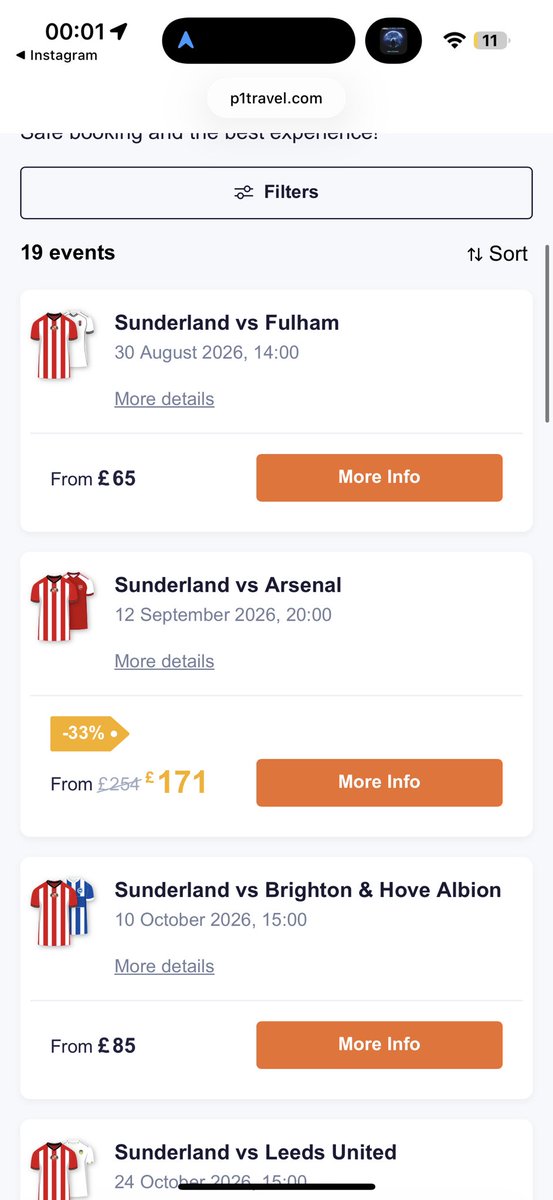Tap the p1travel.com address bar

click(276, 98)
